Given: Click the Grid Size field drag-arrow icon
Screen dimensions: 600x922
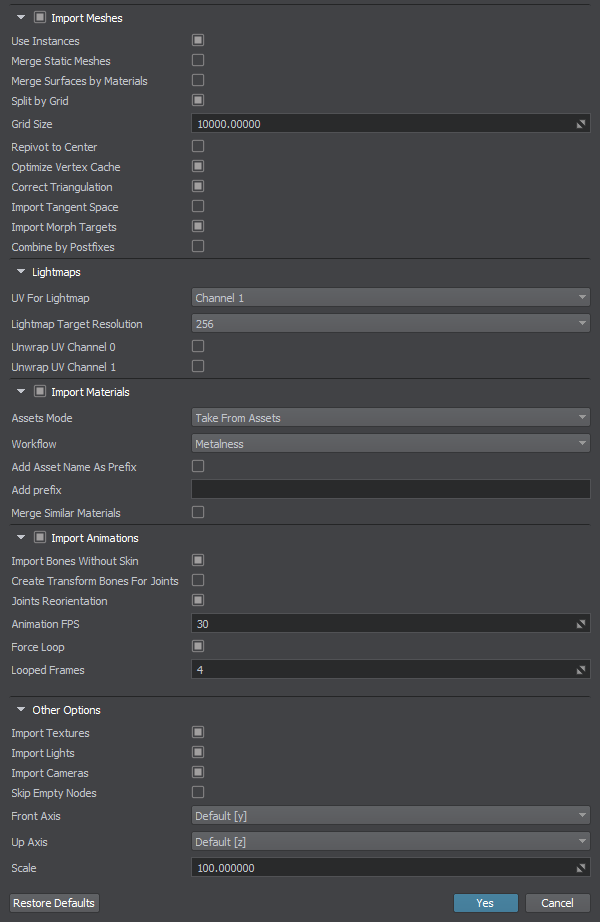Looking at the screenshot, I should click(581, 124).
